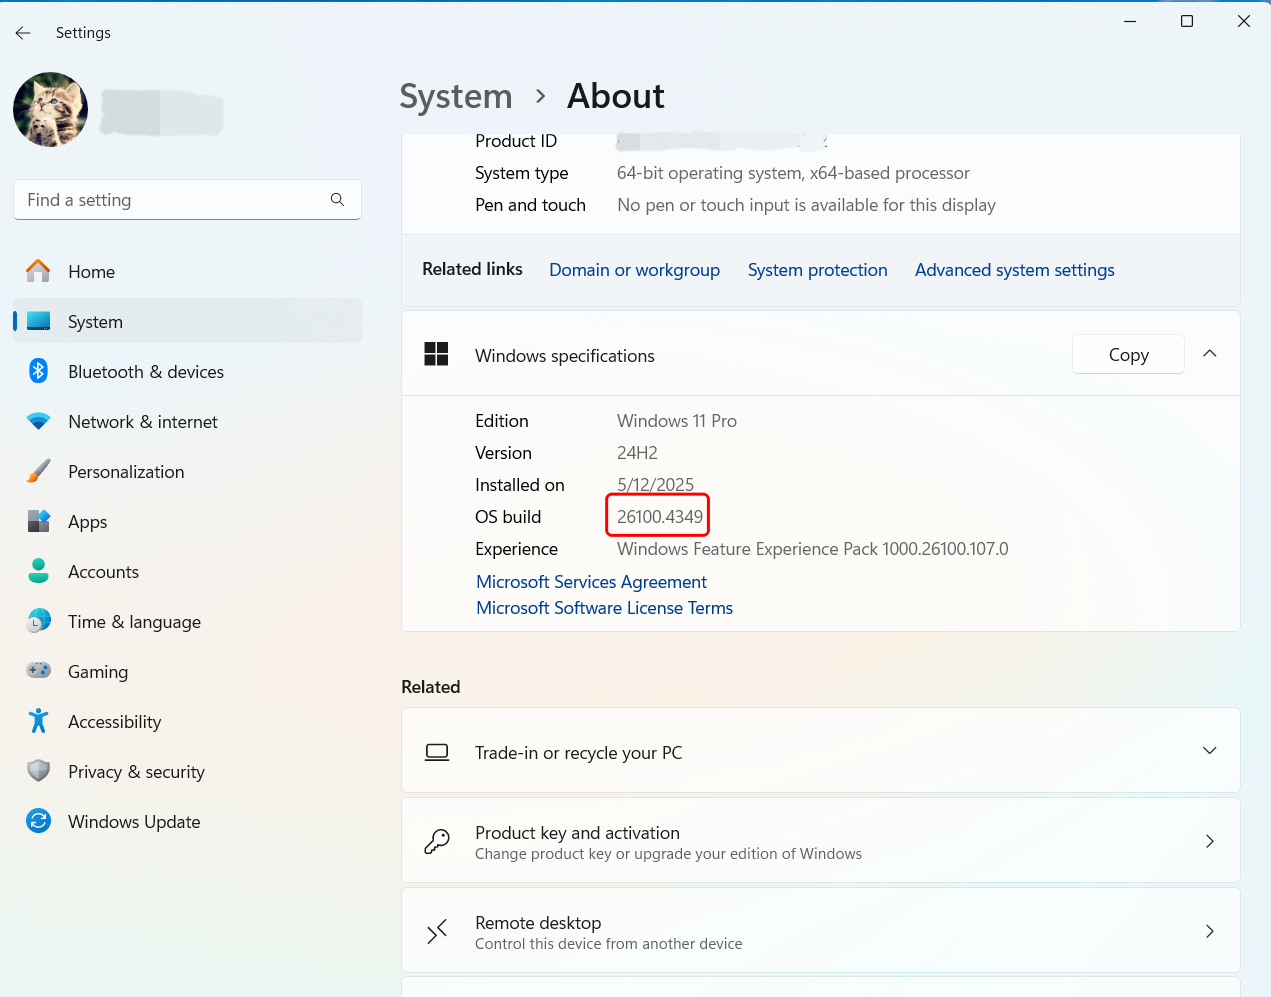Viewport: 1271px width, 997px height.
Task: Open the Microsoft Services Agreement link
Action: pyautogui.click(x=591, y=581)
